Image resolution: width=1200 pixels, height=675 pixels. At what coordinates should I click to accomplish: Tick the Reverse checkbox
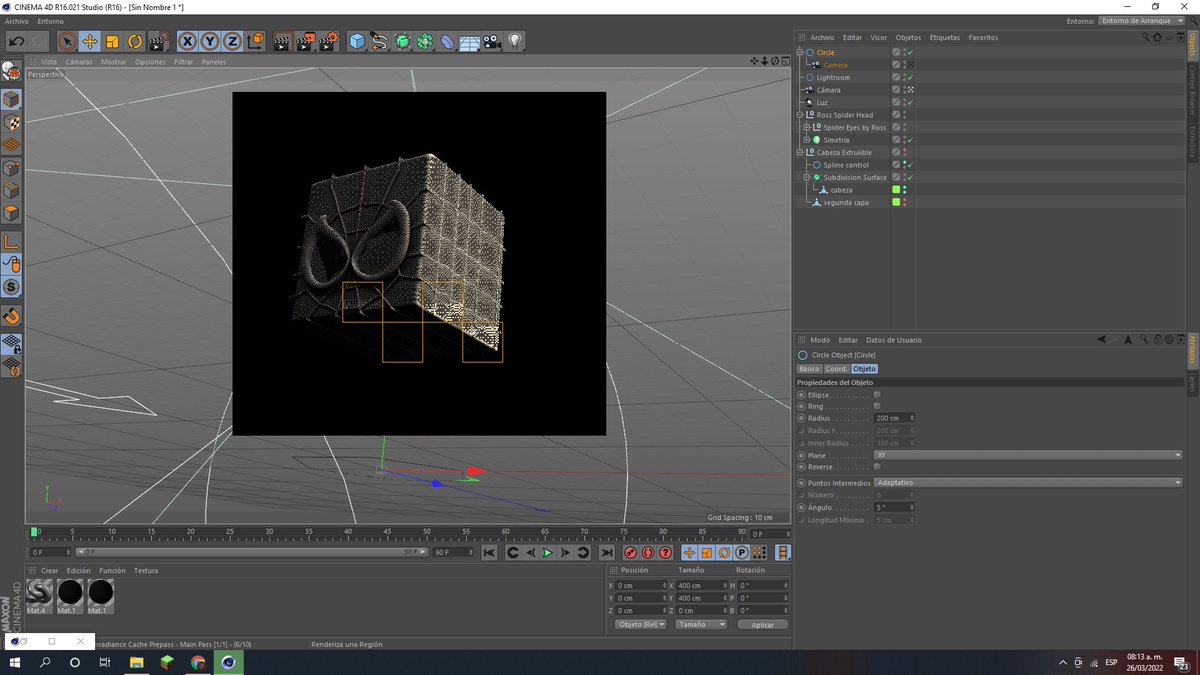(877, 467)
